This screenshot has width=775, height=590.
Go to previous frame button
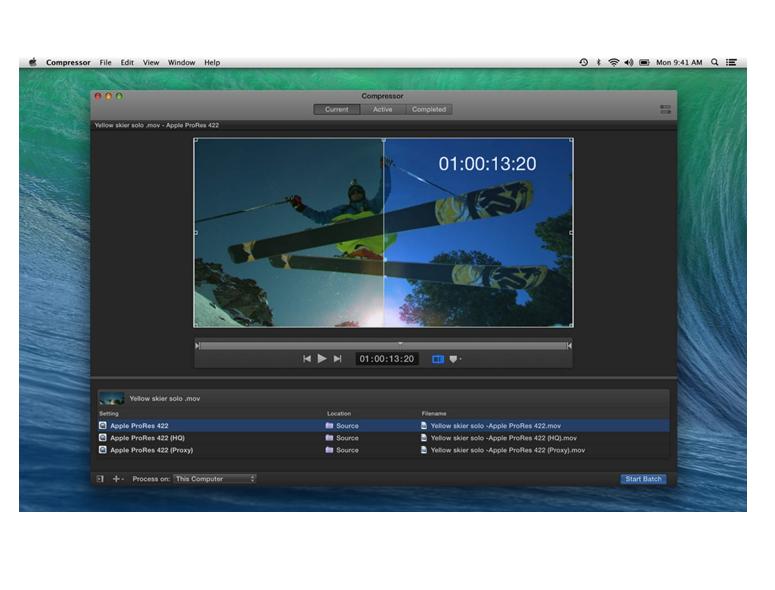(307, 359)
